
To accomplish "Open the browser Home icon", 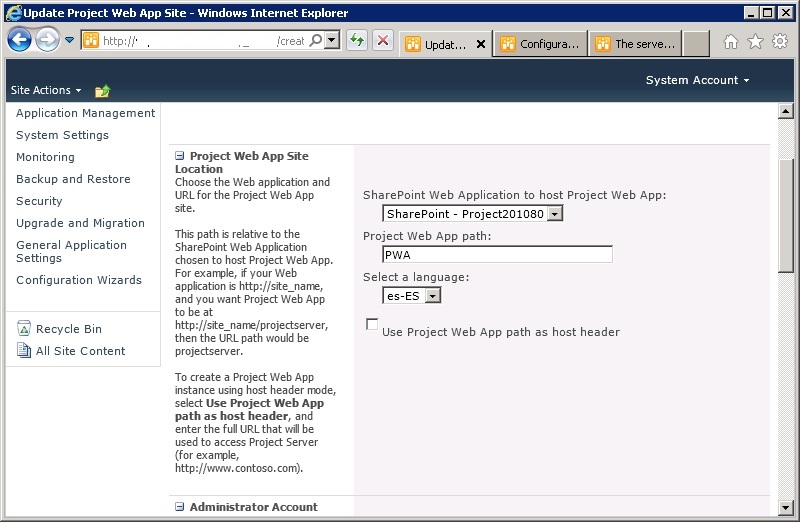I will (x=731, y=42).
